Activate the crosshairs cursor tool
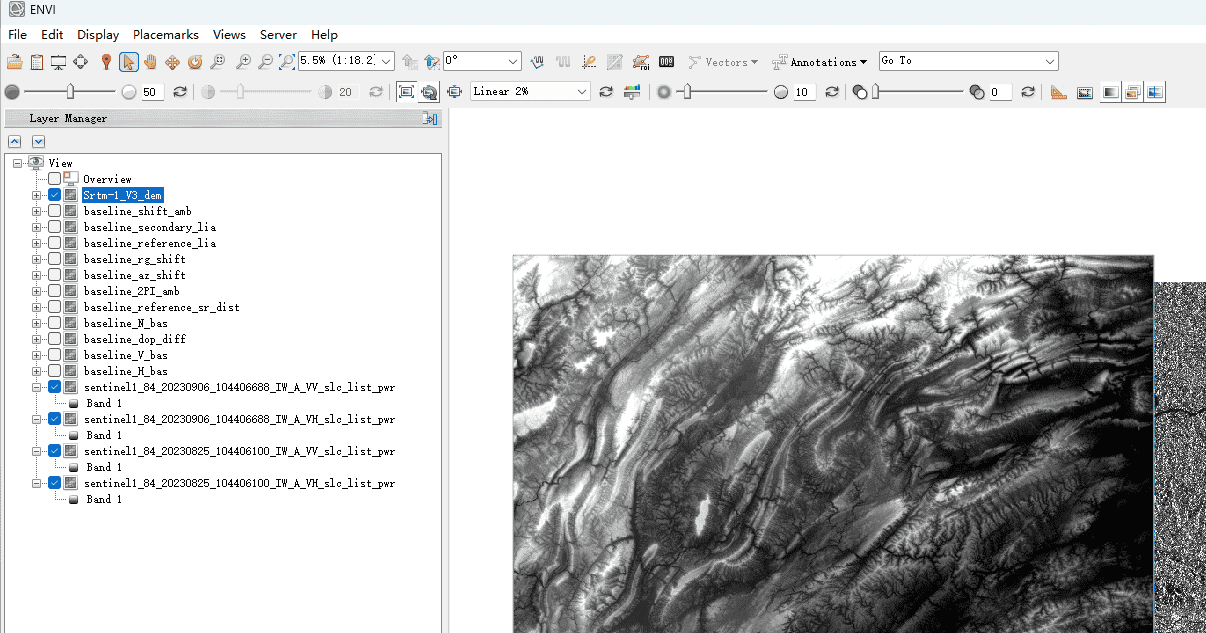1206x633 pixels. click(81, 62)
